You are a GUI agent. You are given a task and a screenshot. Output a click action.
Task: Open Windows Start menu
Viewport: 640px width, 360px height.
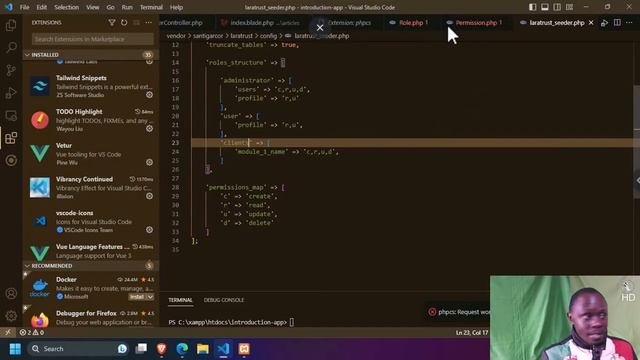click(x=15, y=349)
